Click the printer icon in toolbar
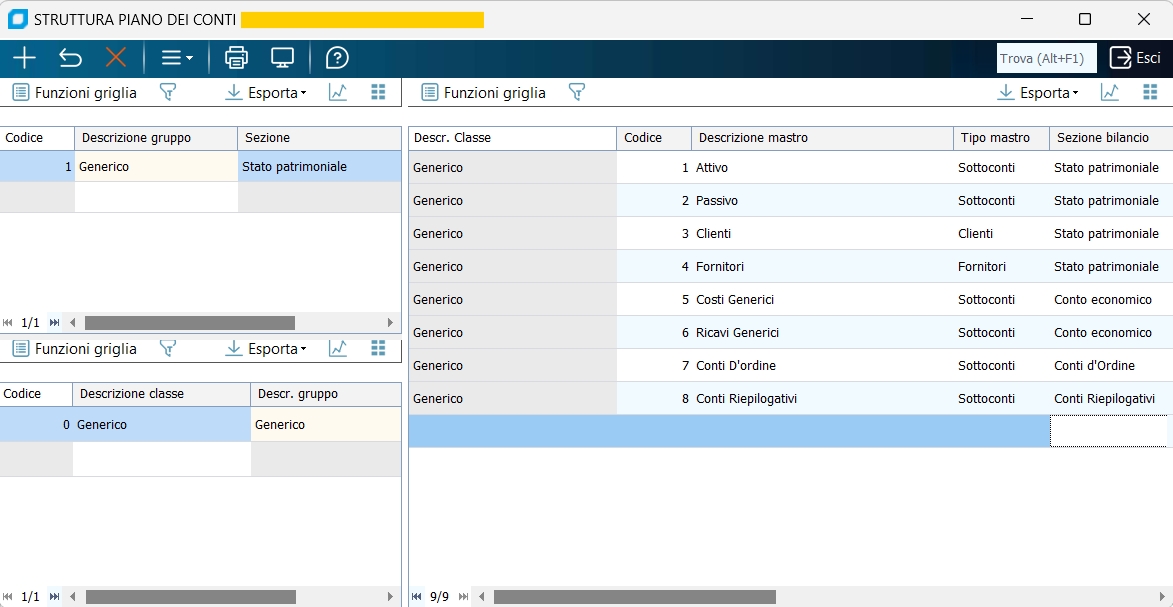Viewport: 1173px width, 607px height. pyautogui.click(x=236, y=58)
